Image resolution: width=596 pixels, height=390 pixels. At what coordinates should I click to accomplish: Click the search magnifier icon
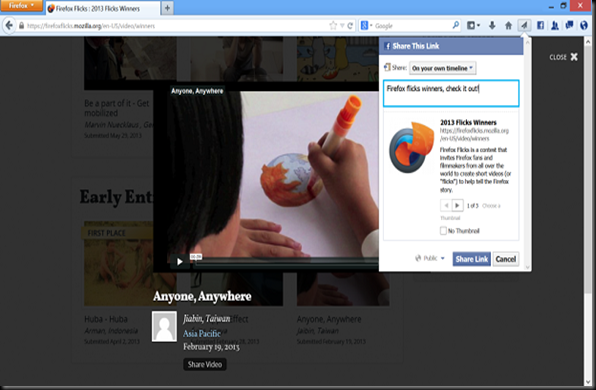pos(455,25)
